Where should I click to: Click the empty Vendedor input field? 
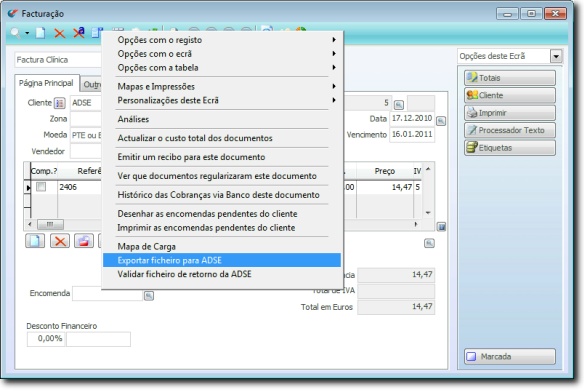pyautogui.click(x=86, y=151)
